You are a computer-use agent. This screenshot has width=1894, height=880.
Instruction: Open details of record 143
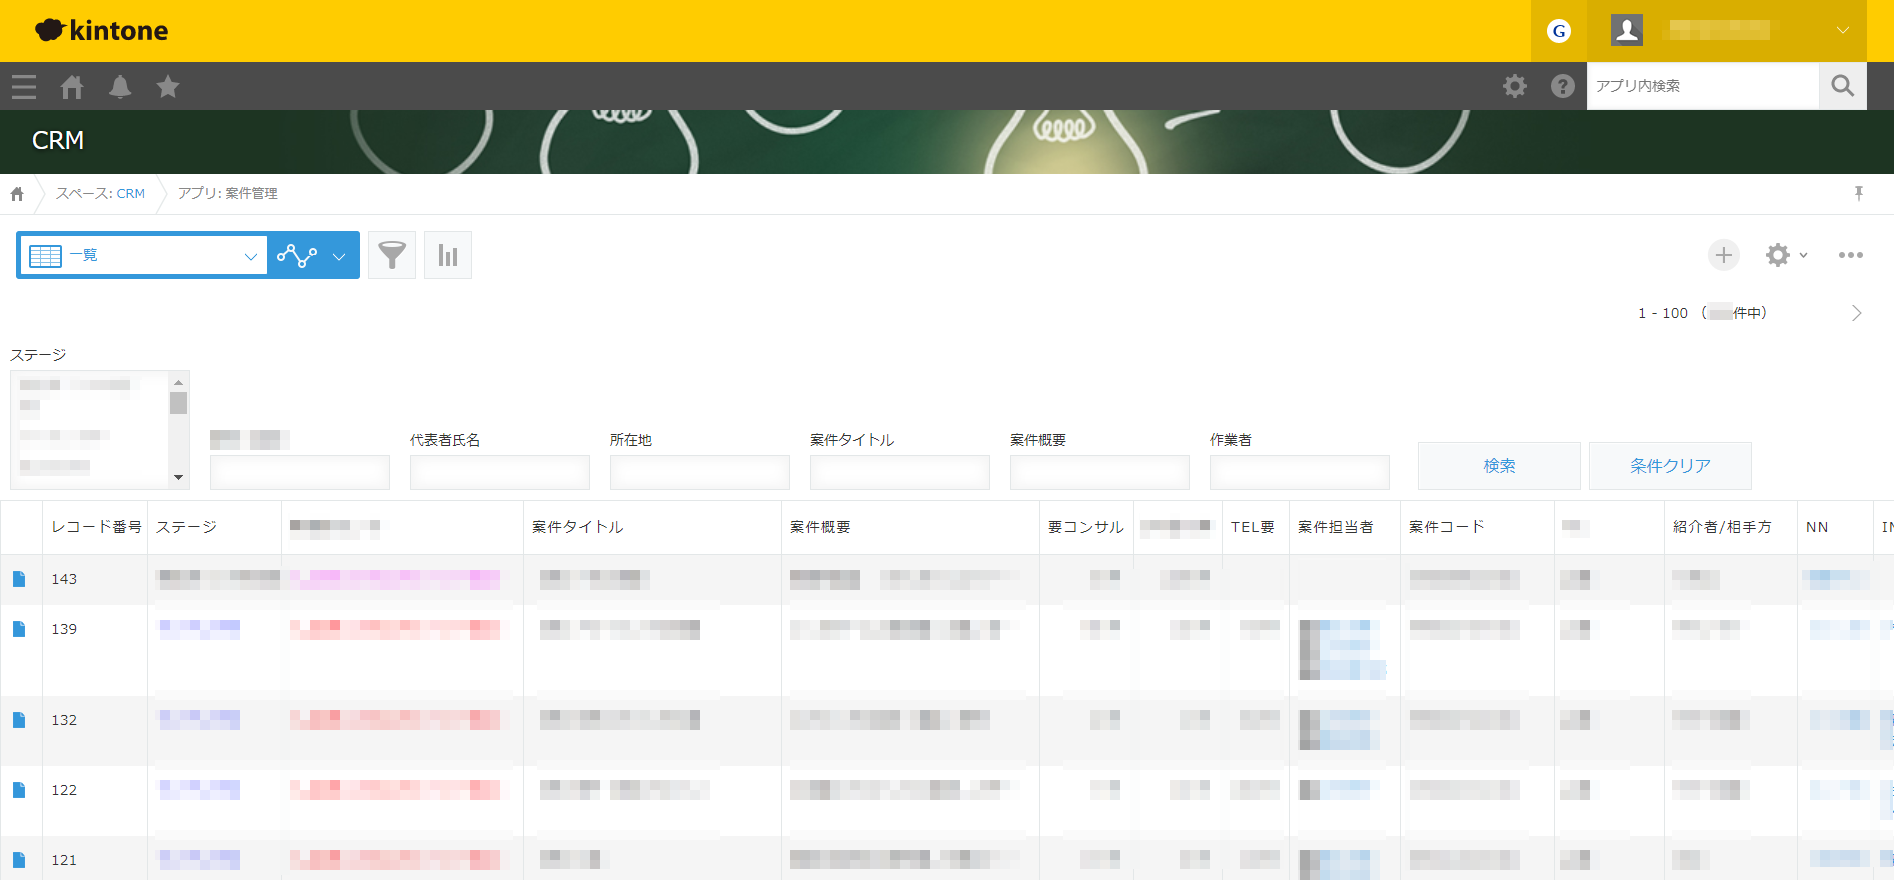pos(19,579)
